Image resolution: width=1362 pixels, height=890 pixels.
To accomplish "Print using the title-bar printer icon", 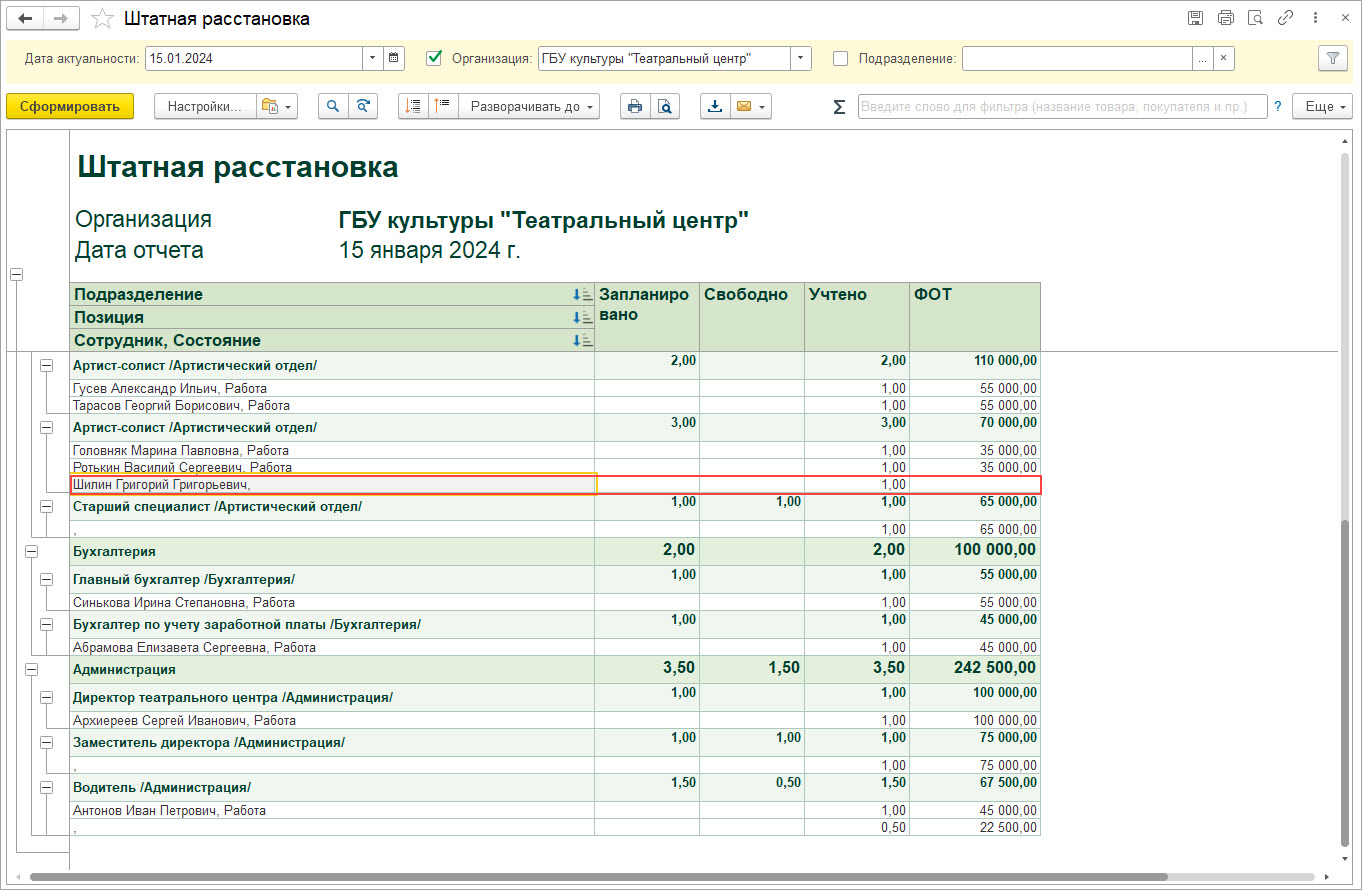I will tap(1226, 18).
